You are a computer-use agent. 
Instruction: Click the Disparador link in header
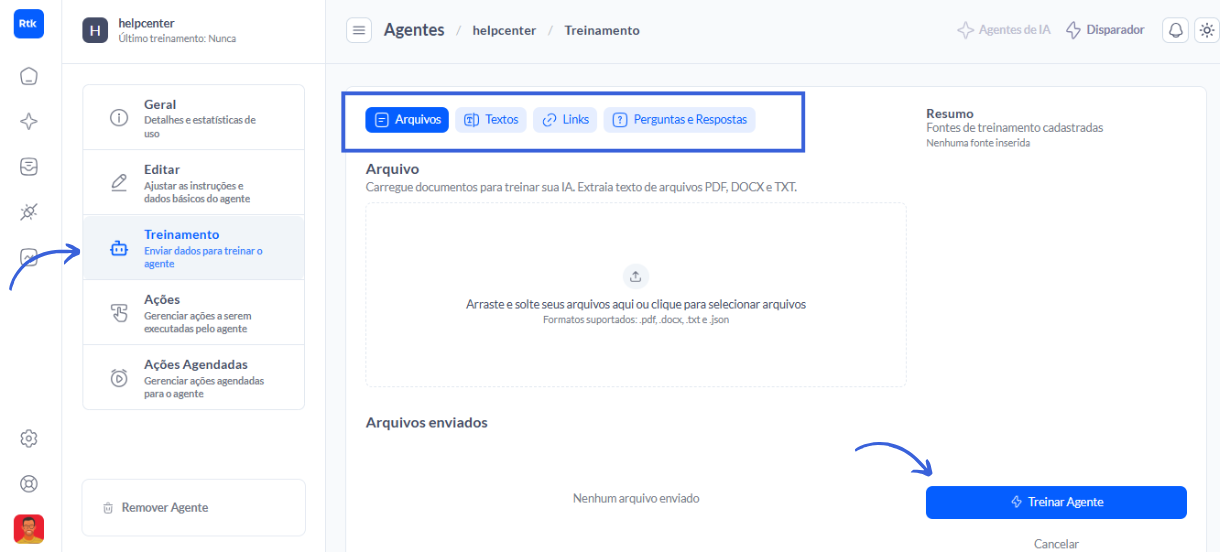[x=1105, y=30]
